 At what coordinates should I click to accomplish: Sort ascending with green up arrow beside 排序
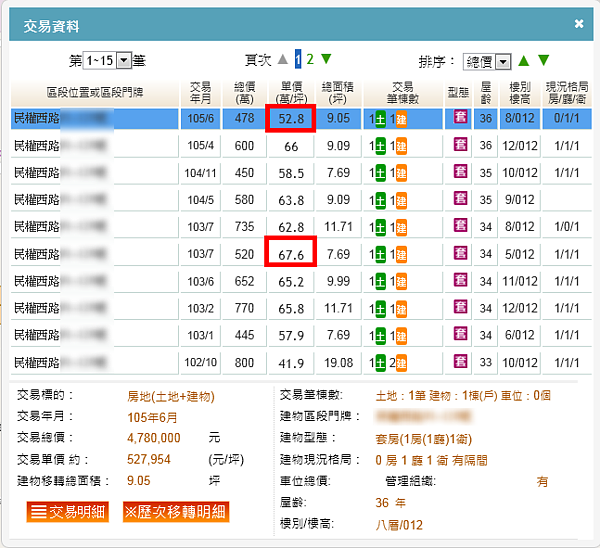pos(523,60)
